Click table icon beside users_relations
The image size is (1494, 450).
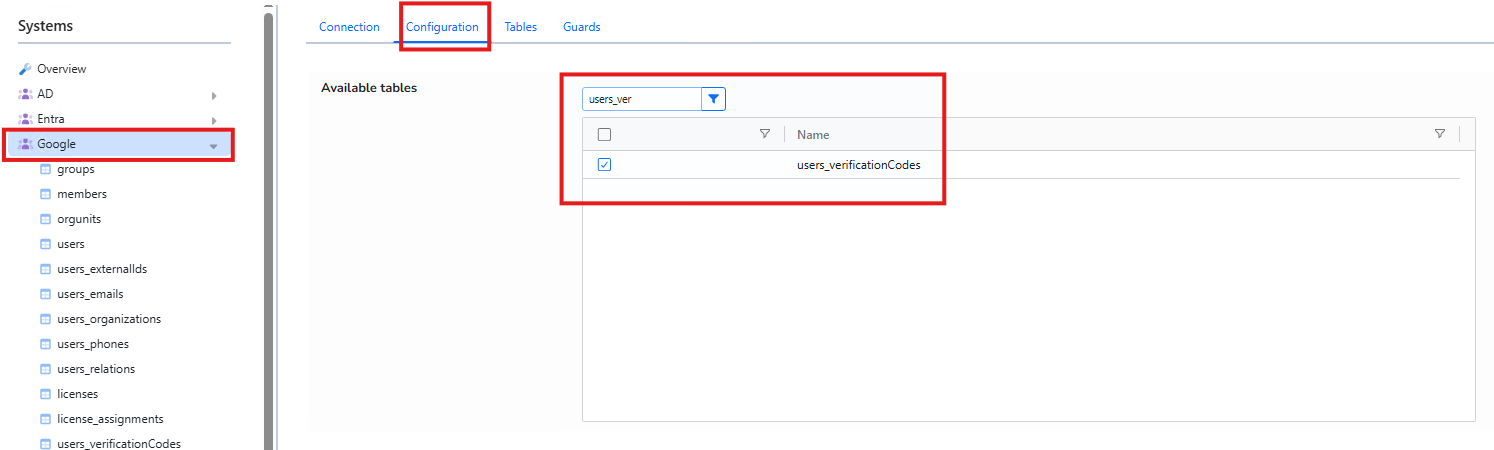(46, 369)
